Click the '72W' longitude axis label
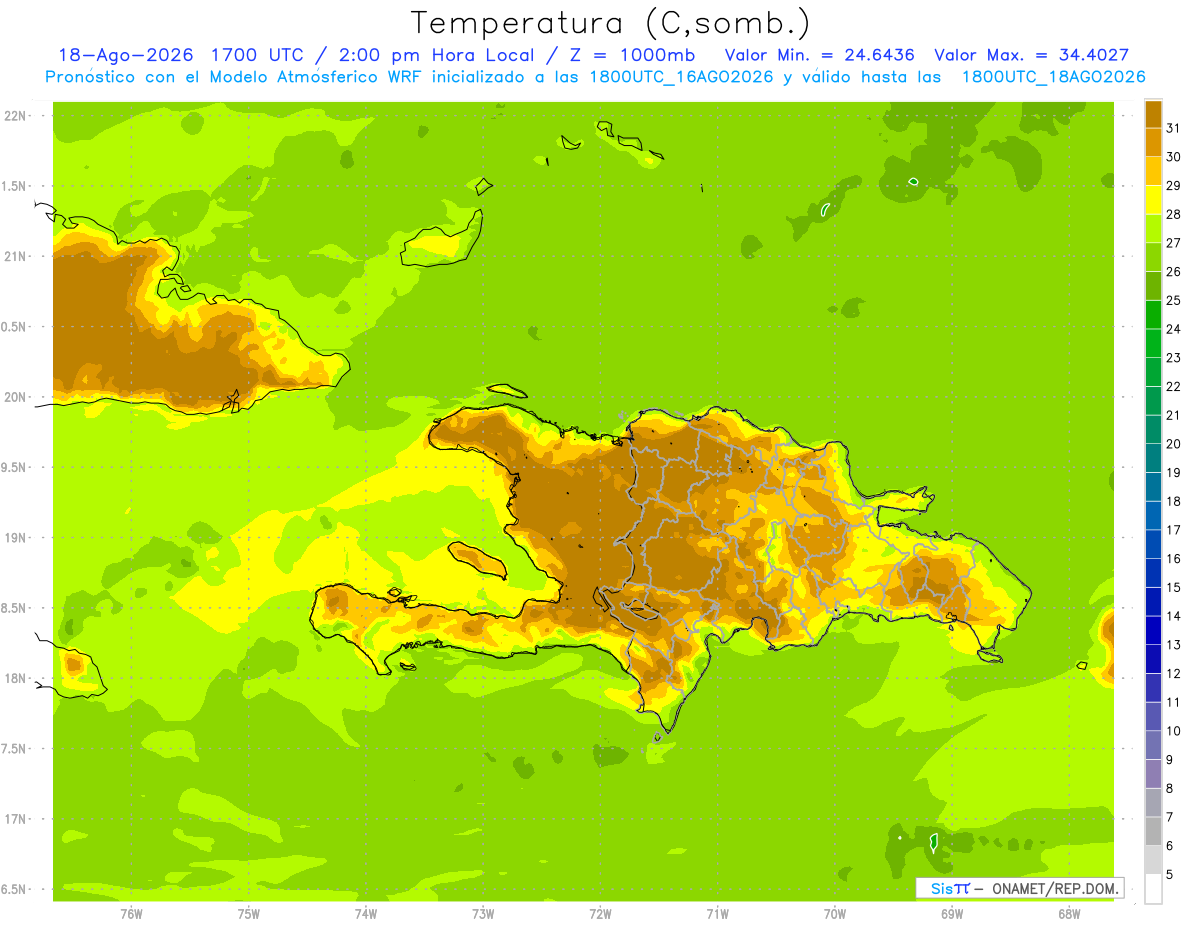 tap(600, 913)
